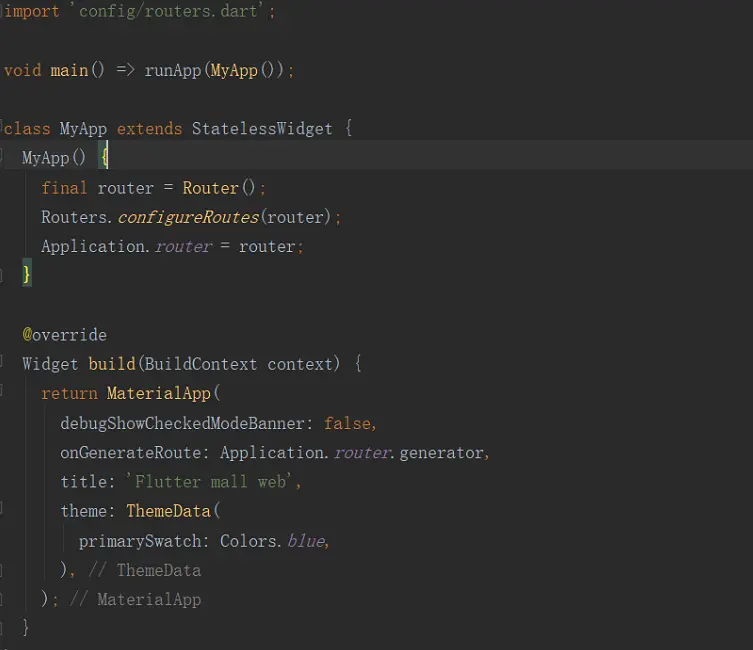Click 'MyApp' in the class declaration
Image resolution: width=753 pixels, height=650 pixels.
84,129
